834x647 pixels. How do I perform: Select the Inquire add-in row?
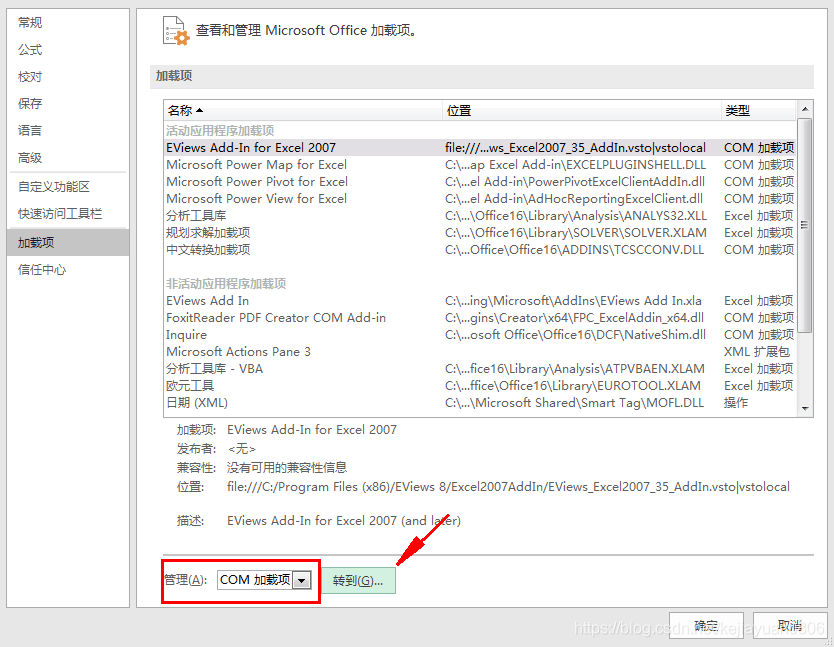point(480,335)
